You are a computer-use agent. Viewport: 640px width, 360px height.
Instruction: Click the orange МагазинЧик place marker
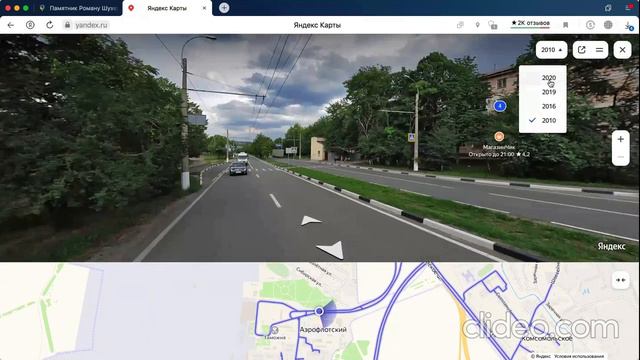click(x=499, y=136)
